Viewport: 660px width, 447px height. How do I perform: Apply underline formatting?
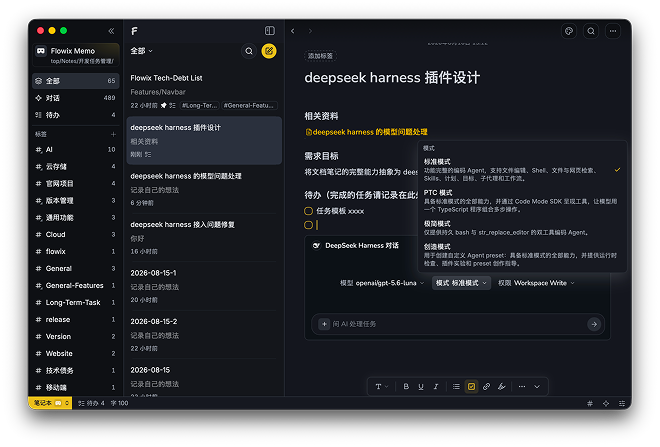pos(421,386)
